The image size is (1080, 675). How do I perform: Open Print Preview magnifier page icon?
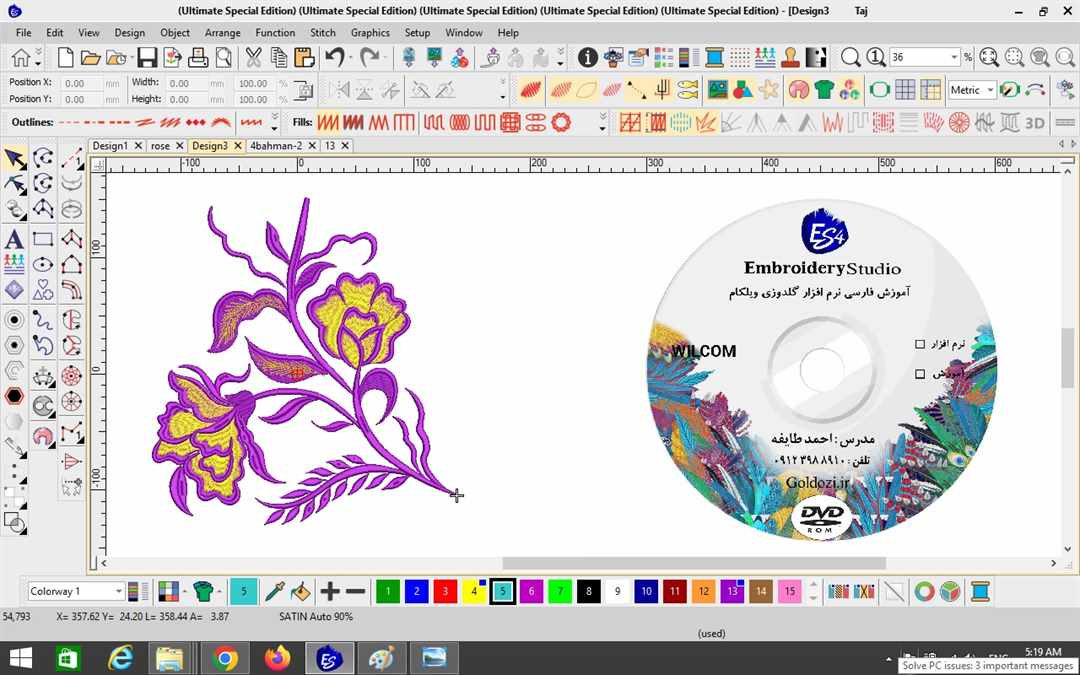point(223,57)
